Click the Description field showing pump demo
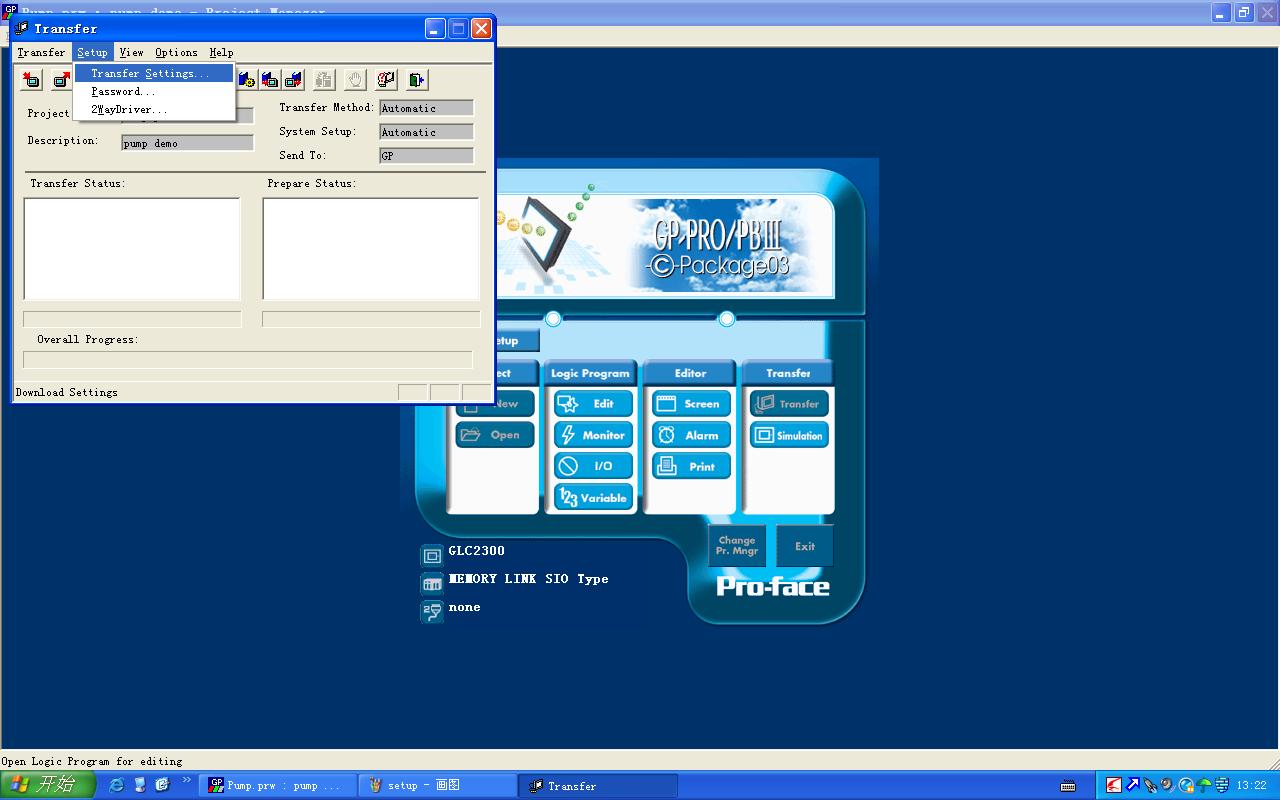The width and height of the screenshot is (1280, 800). click(187, 143)
